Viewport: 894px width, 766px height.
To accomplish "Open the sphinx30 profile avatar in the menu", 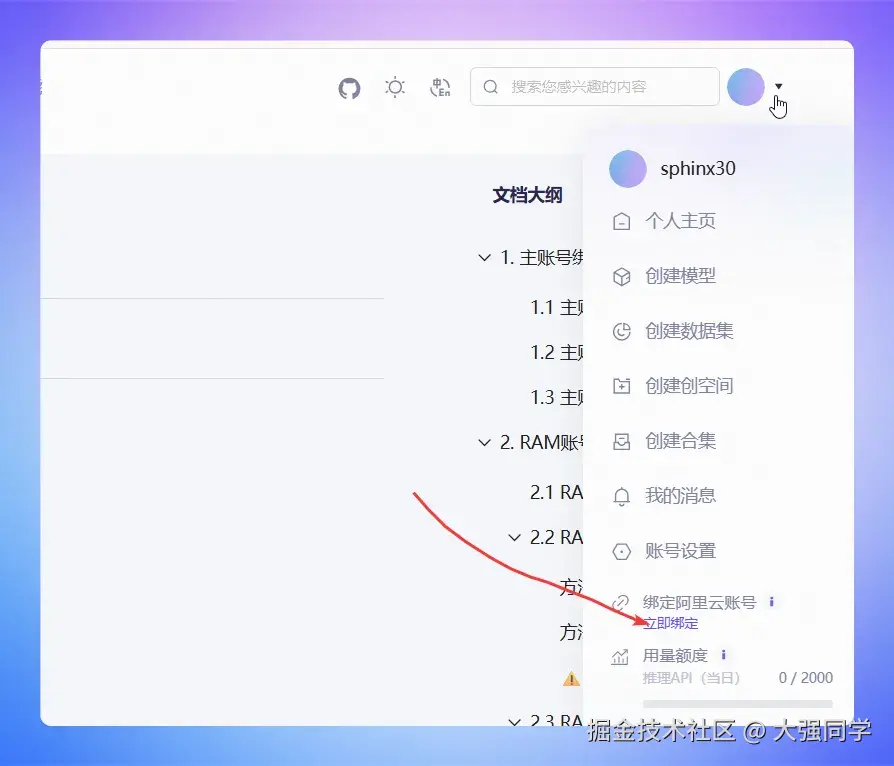I will (628, 169).
